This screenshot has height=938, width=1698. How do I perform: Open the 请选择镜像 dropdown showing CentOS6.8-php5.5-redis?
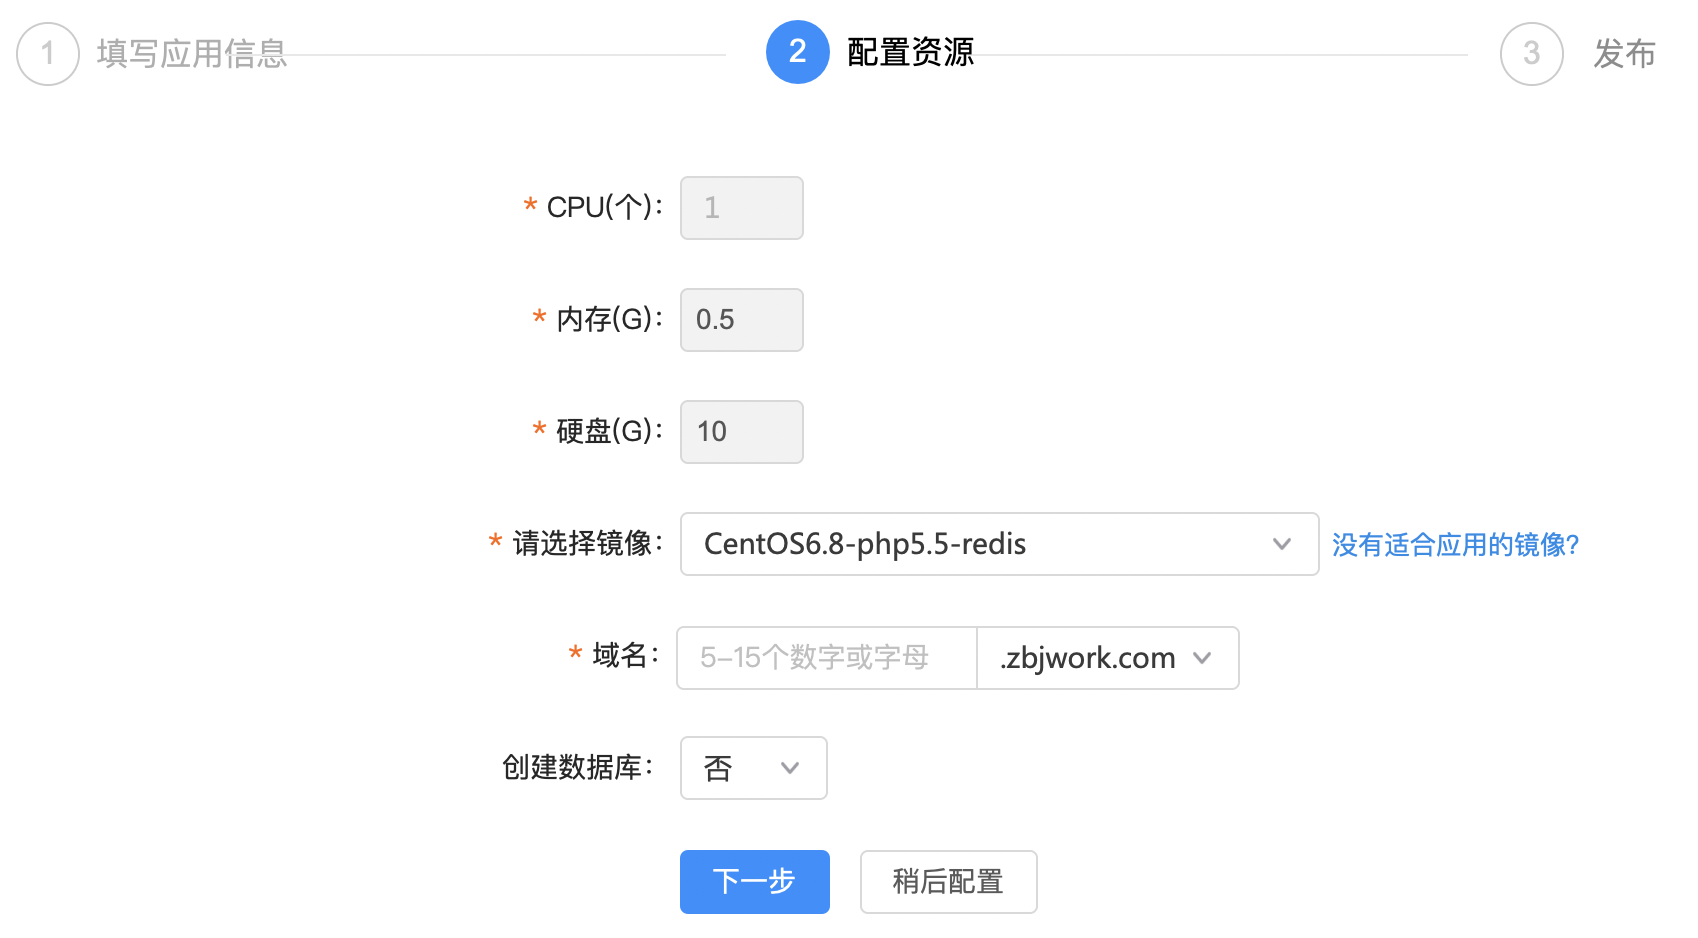coord(999,544)
